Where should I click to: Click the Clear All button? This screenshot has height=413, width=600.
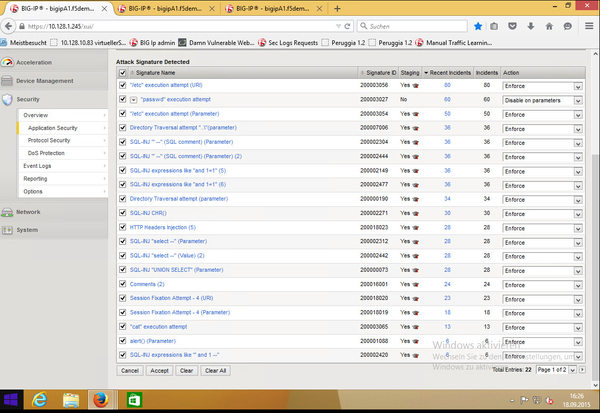(215, 371)
